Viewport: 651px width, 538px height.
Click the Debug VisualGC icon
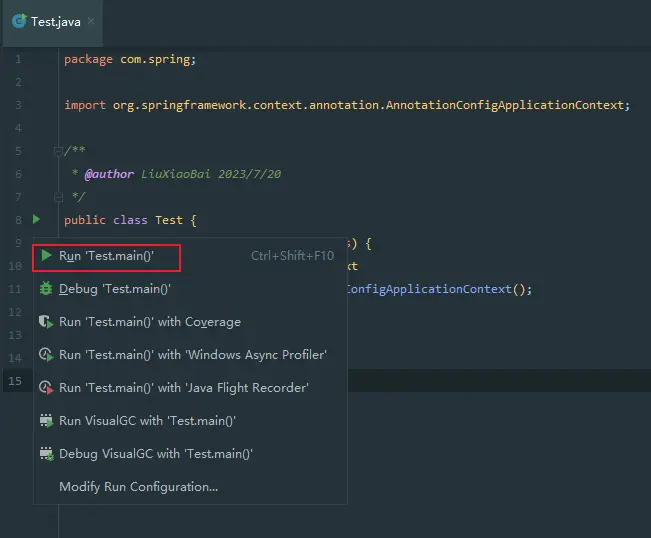pos(46,454)
